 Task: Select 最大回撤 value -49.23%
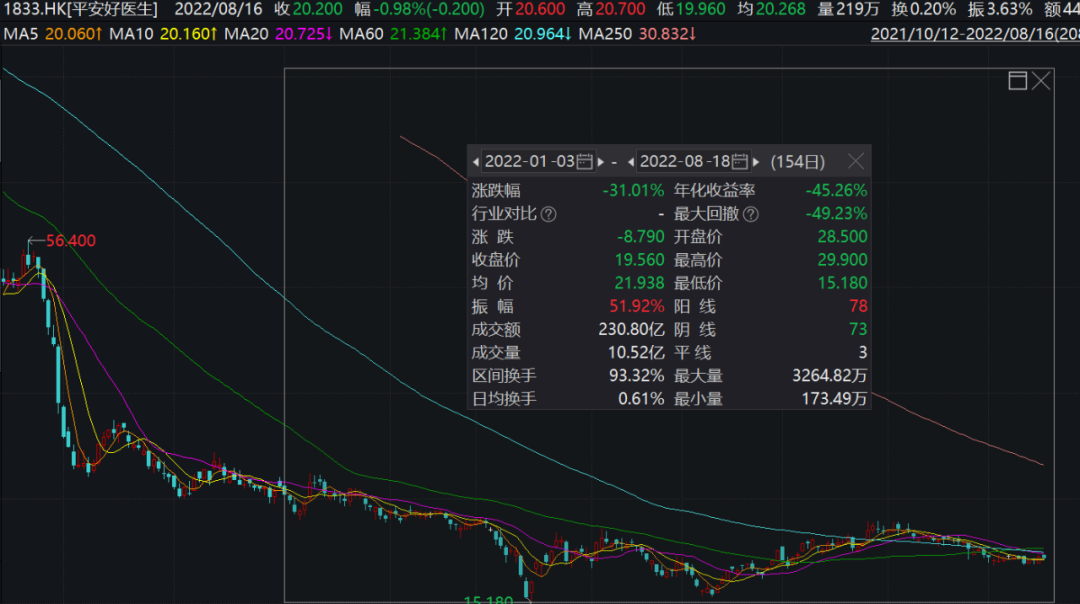point(835,214)
